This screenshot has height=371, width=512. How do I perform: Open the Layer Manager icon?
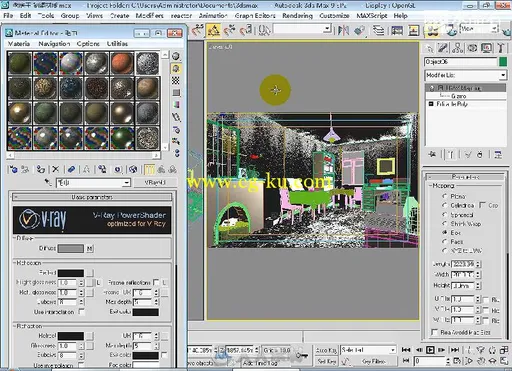378,30
